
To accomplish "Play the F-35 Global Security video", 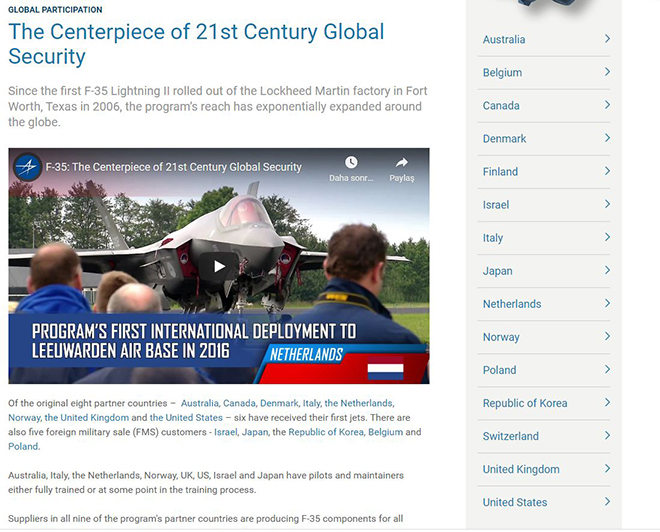I will click(219, 266).
